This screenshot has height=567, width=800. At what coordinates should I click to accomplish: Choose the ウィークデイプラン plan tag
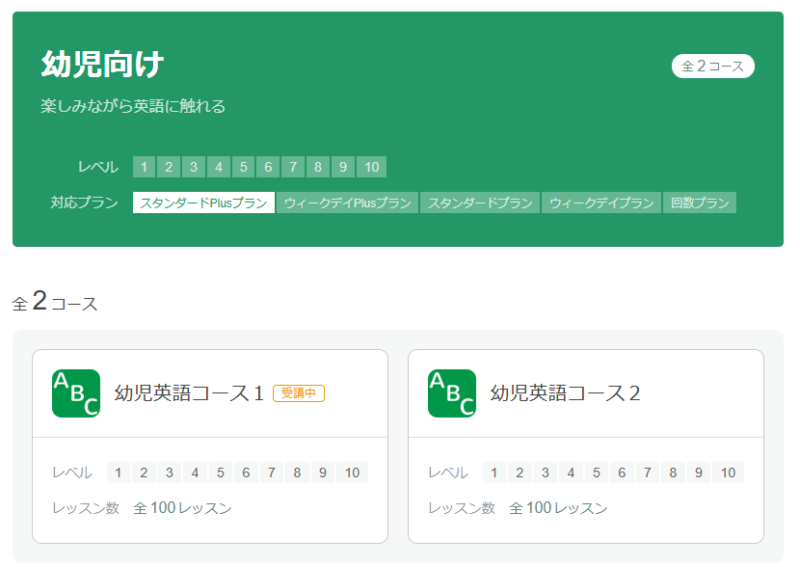pyautogui.click(x=602, y=203)
